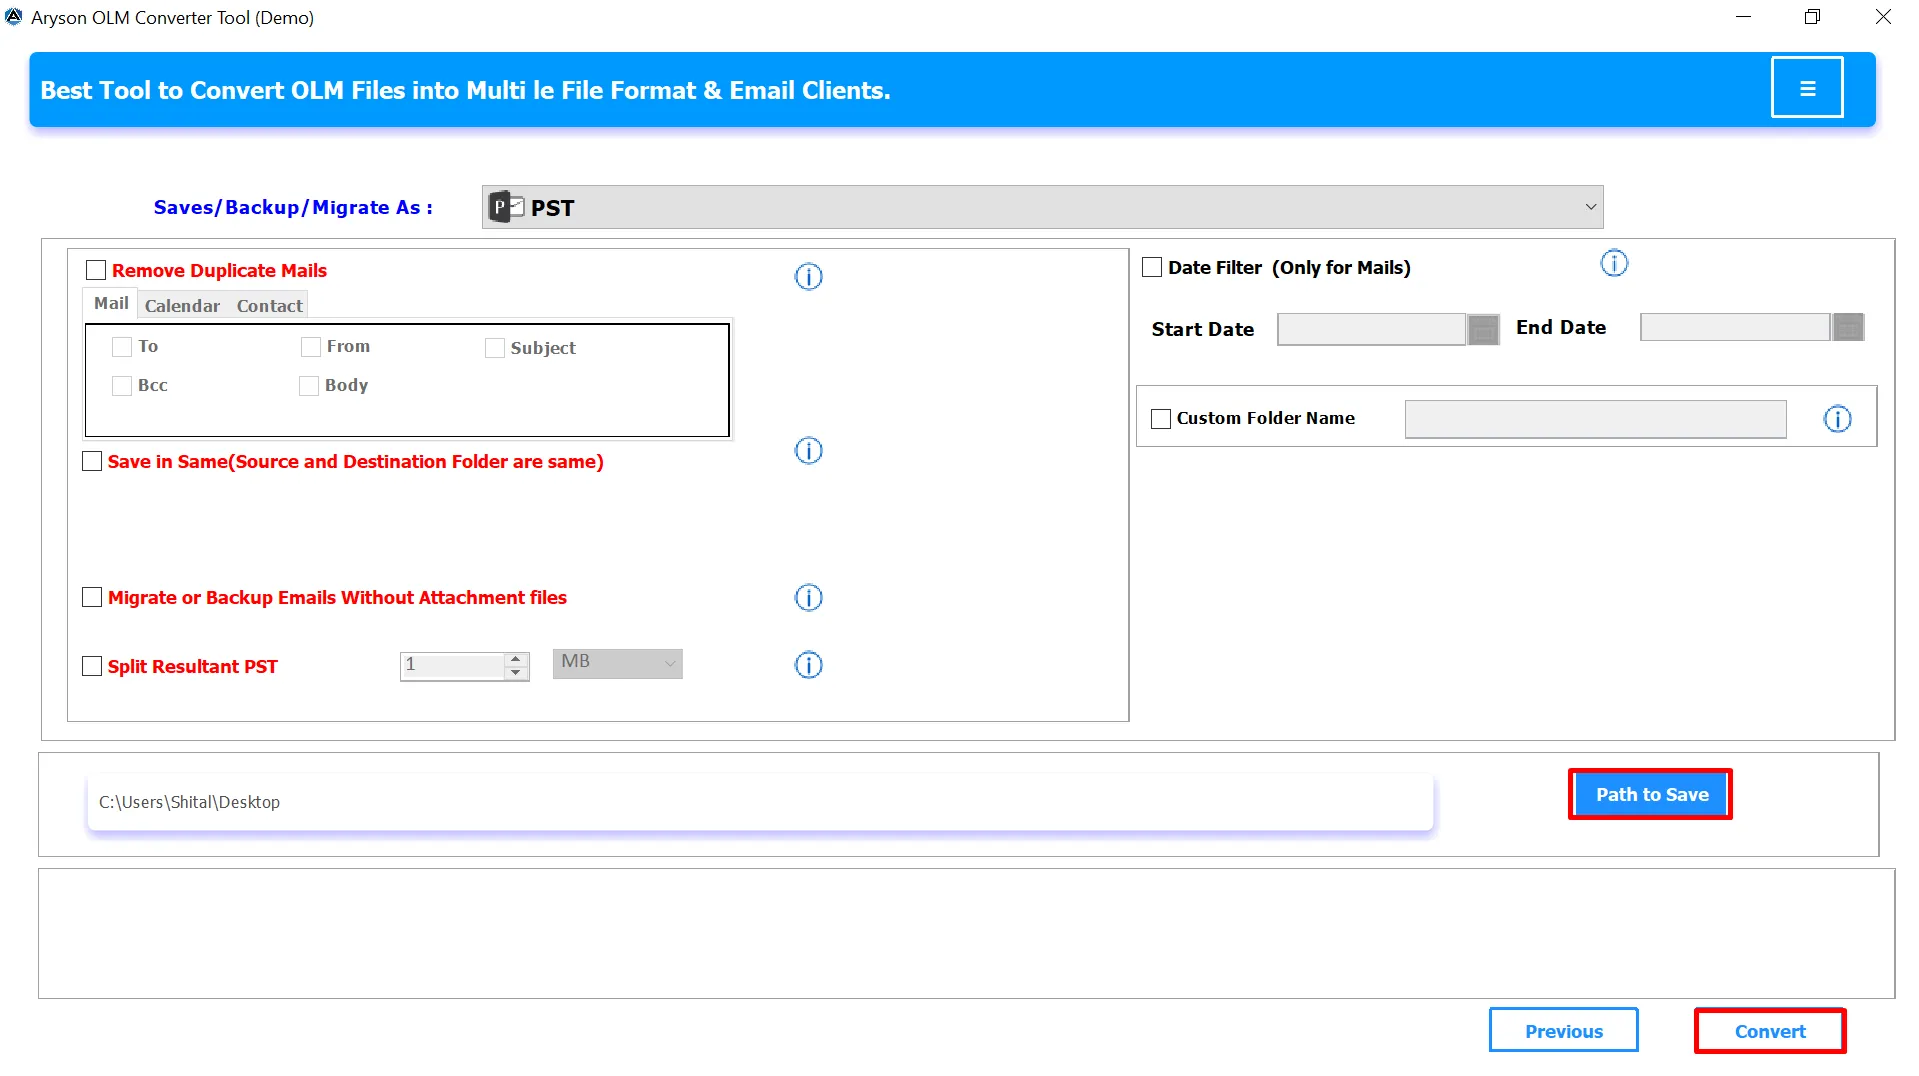Click info icon next to Date Filter
This screenshot has height=1076, width=1919.
tap(1614, 264)
